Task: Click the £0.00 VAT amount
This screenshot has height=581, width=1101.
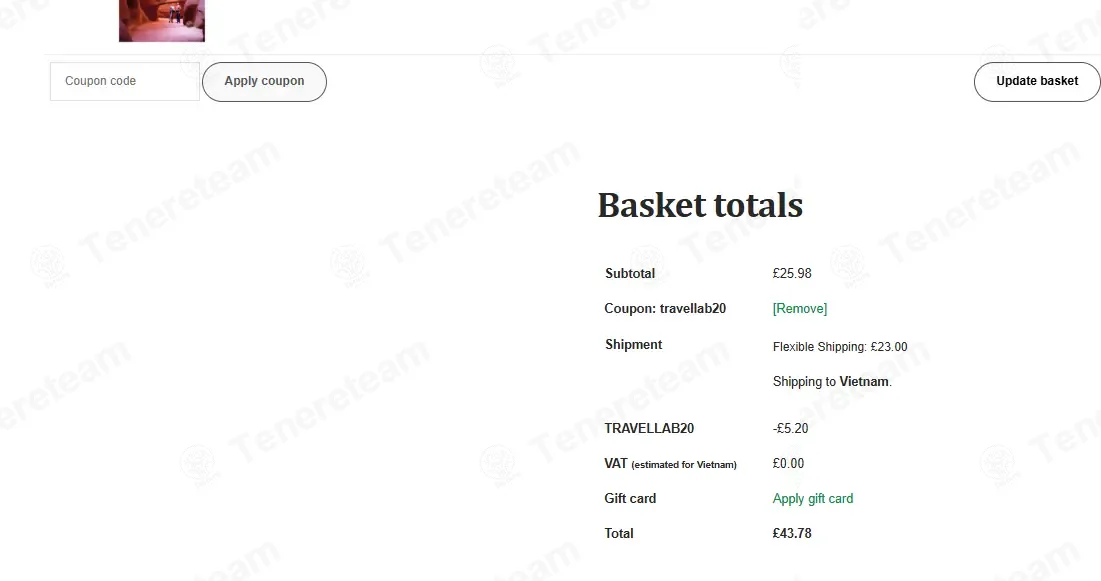Action: point(788,464)
